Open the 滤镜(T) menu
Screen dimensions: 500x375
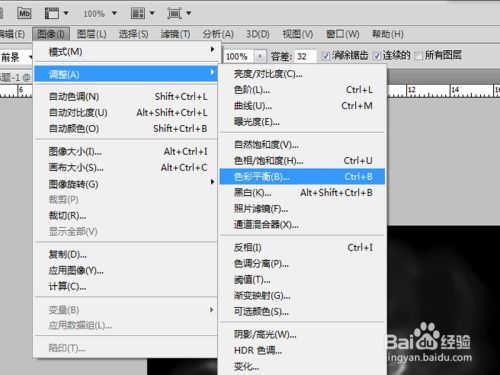tap(175, 34)
